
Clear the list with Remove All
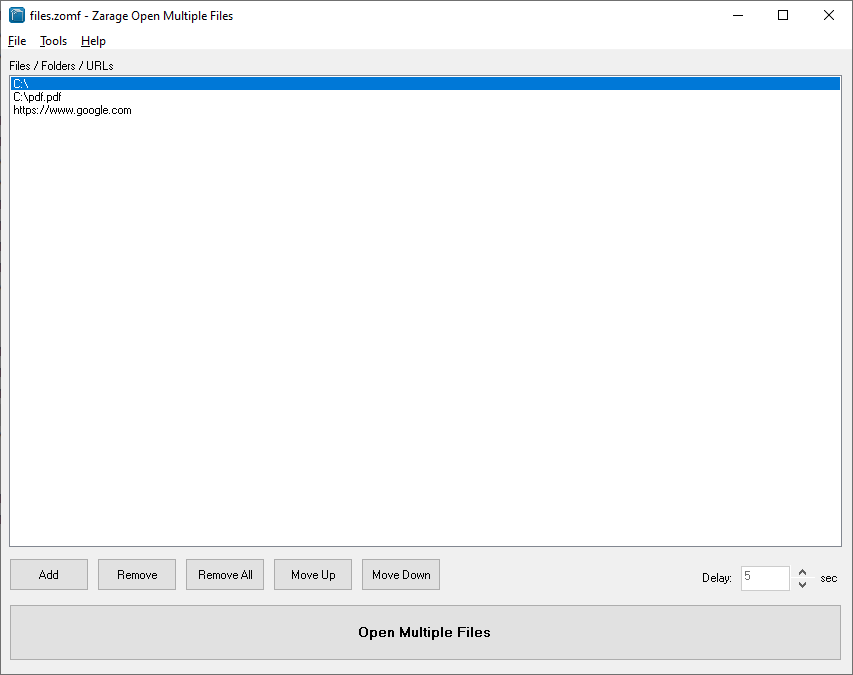[225, 575]
